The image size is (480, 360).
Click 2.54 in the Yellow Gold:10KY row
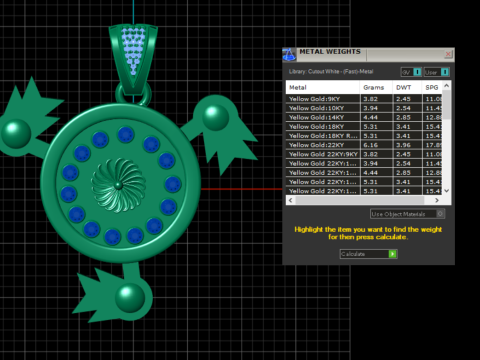pyautogui.click(x=403, y=108)
